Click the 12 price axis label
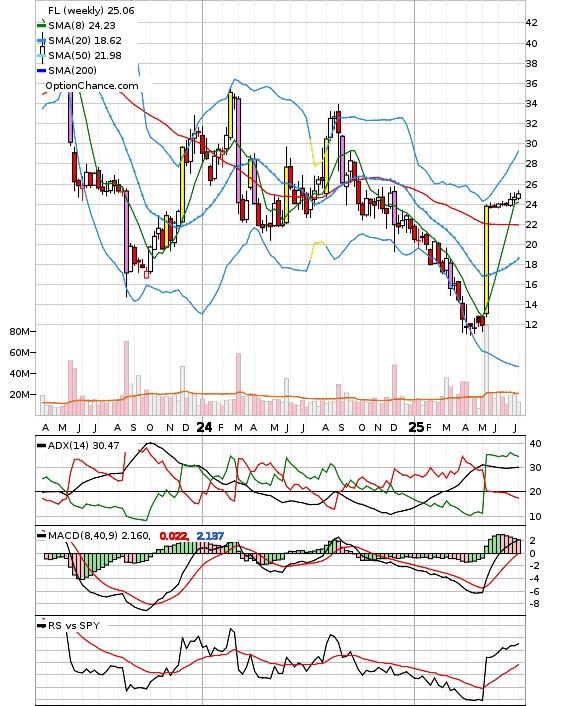The height and width of the screenshot is (706, 566). click(x=531, y=325)
